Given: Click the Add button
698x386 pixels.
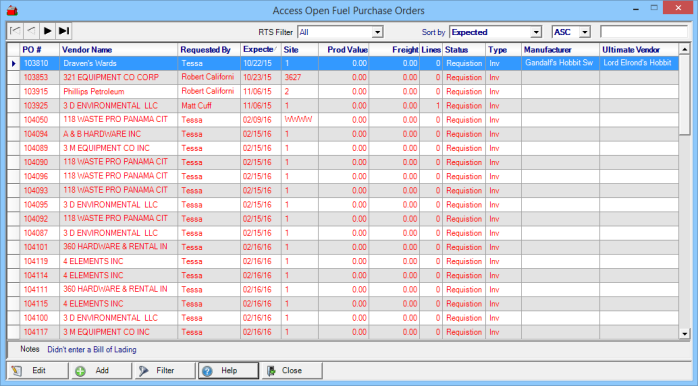Looking at the screenshot, I should (x=101, y=370).
